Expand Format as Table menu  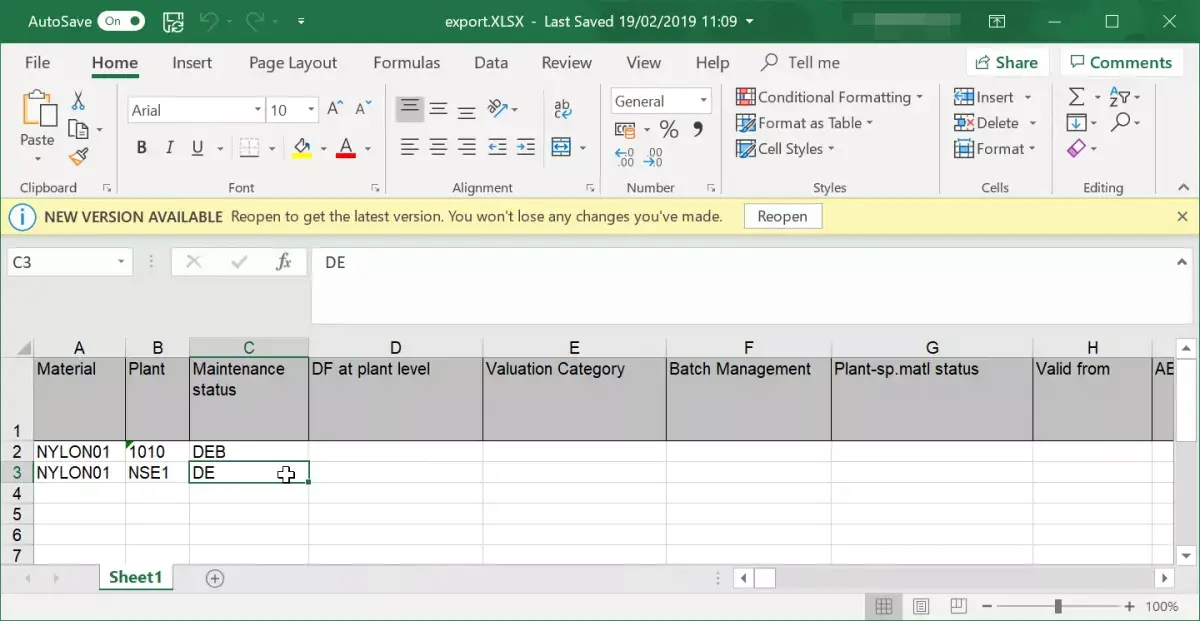pos(805,123)
